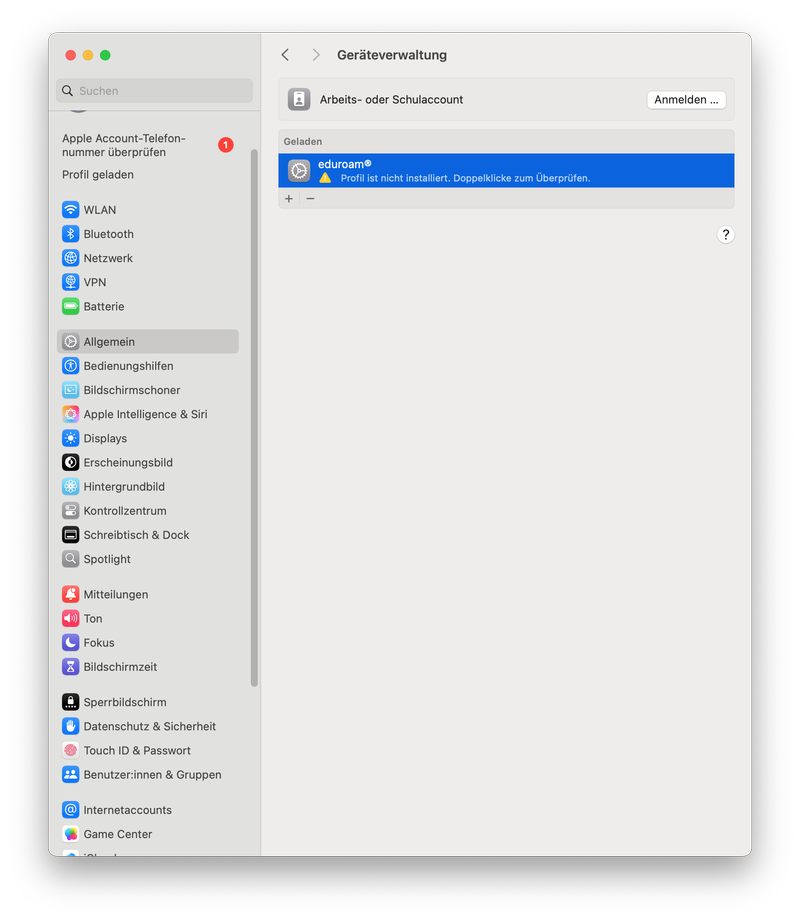Open Erscheinungsbild icon
The width and height of the screenshot is (800, 920).
click(70, 462)
